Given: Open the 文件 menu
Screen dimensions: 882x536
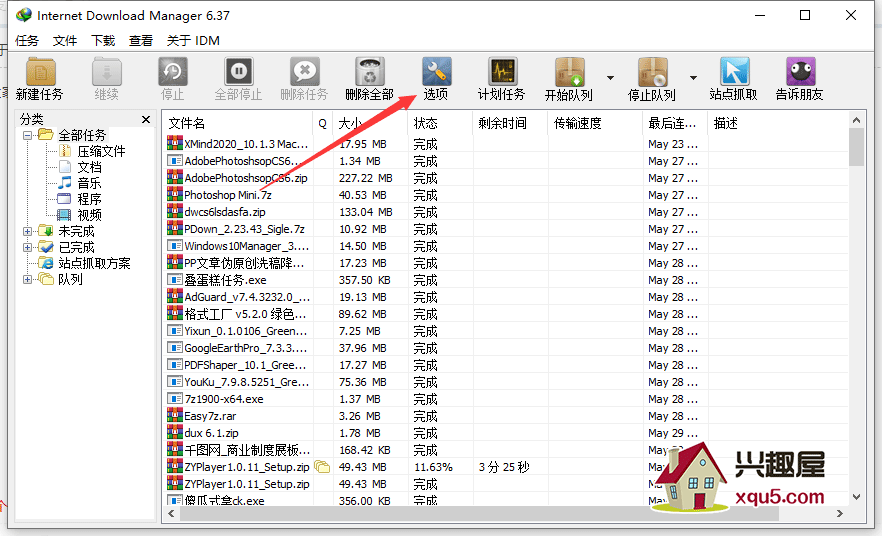Looking at the screenshot, I should pos(65,40).
